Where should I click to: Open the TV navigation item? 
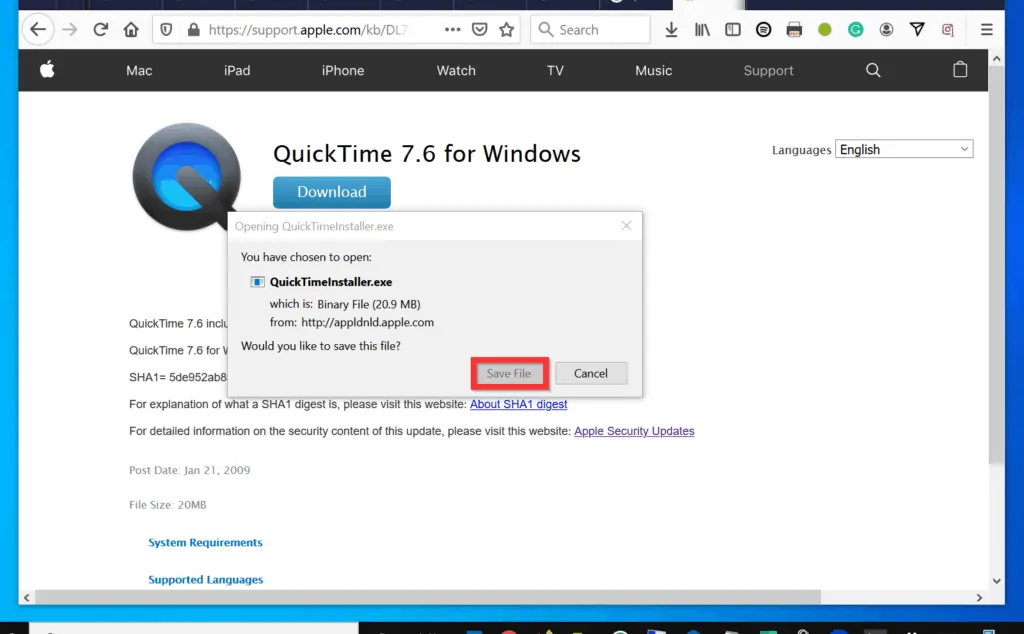click(x=555, y=71)
